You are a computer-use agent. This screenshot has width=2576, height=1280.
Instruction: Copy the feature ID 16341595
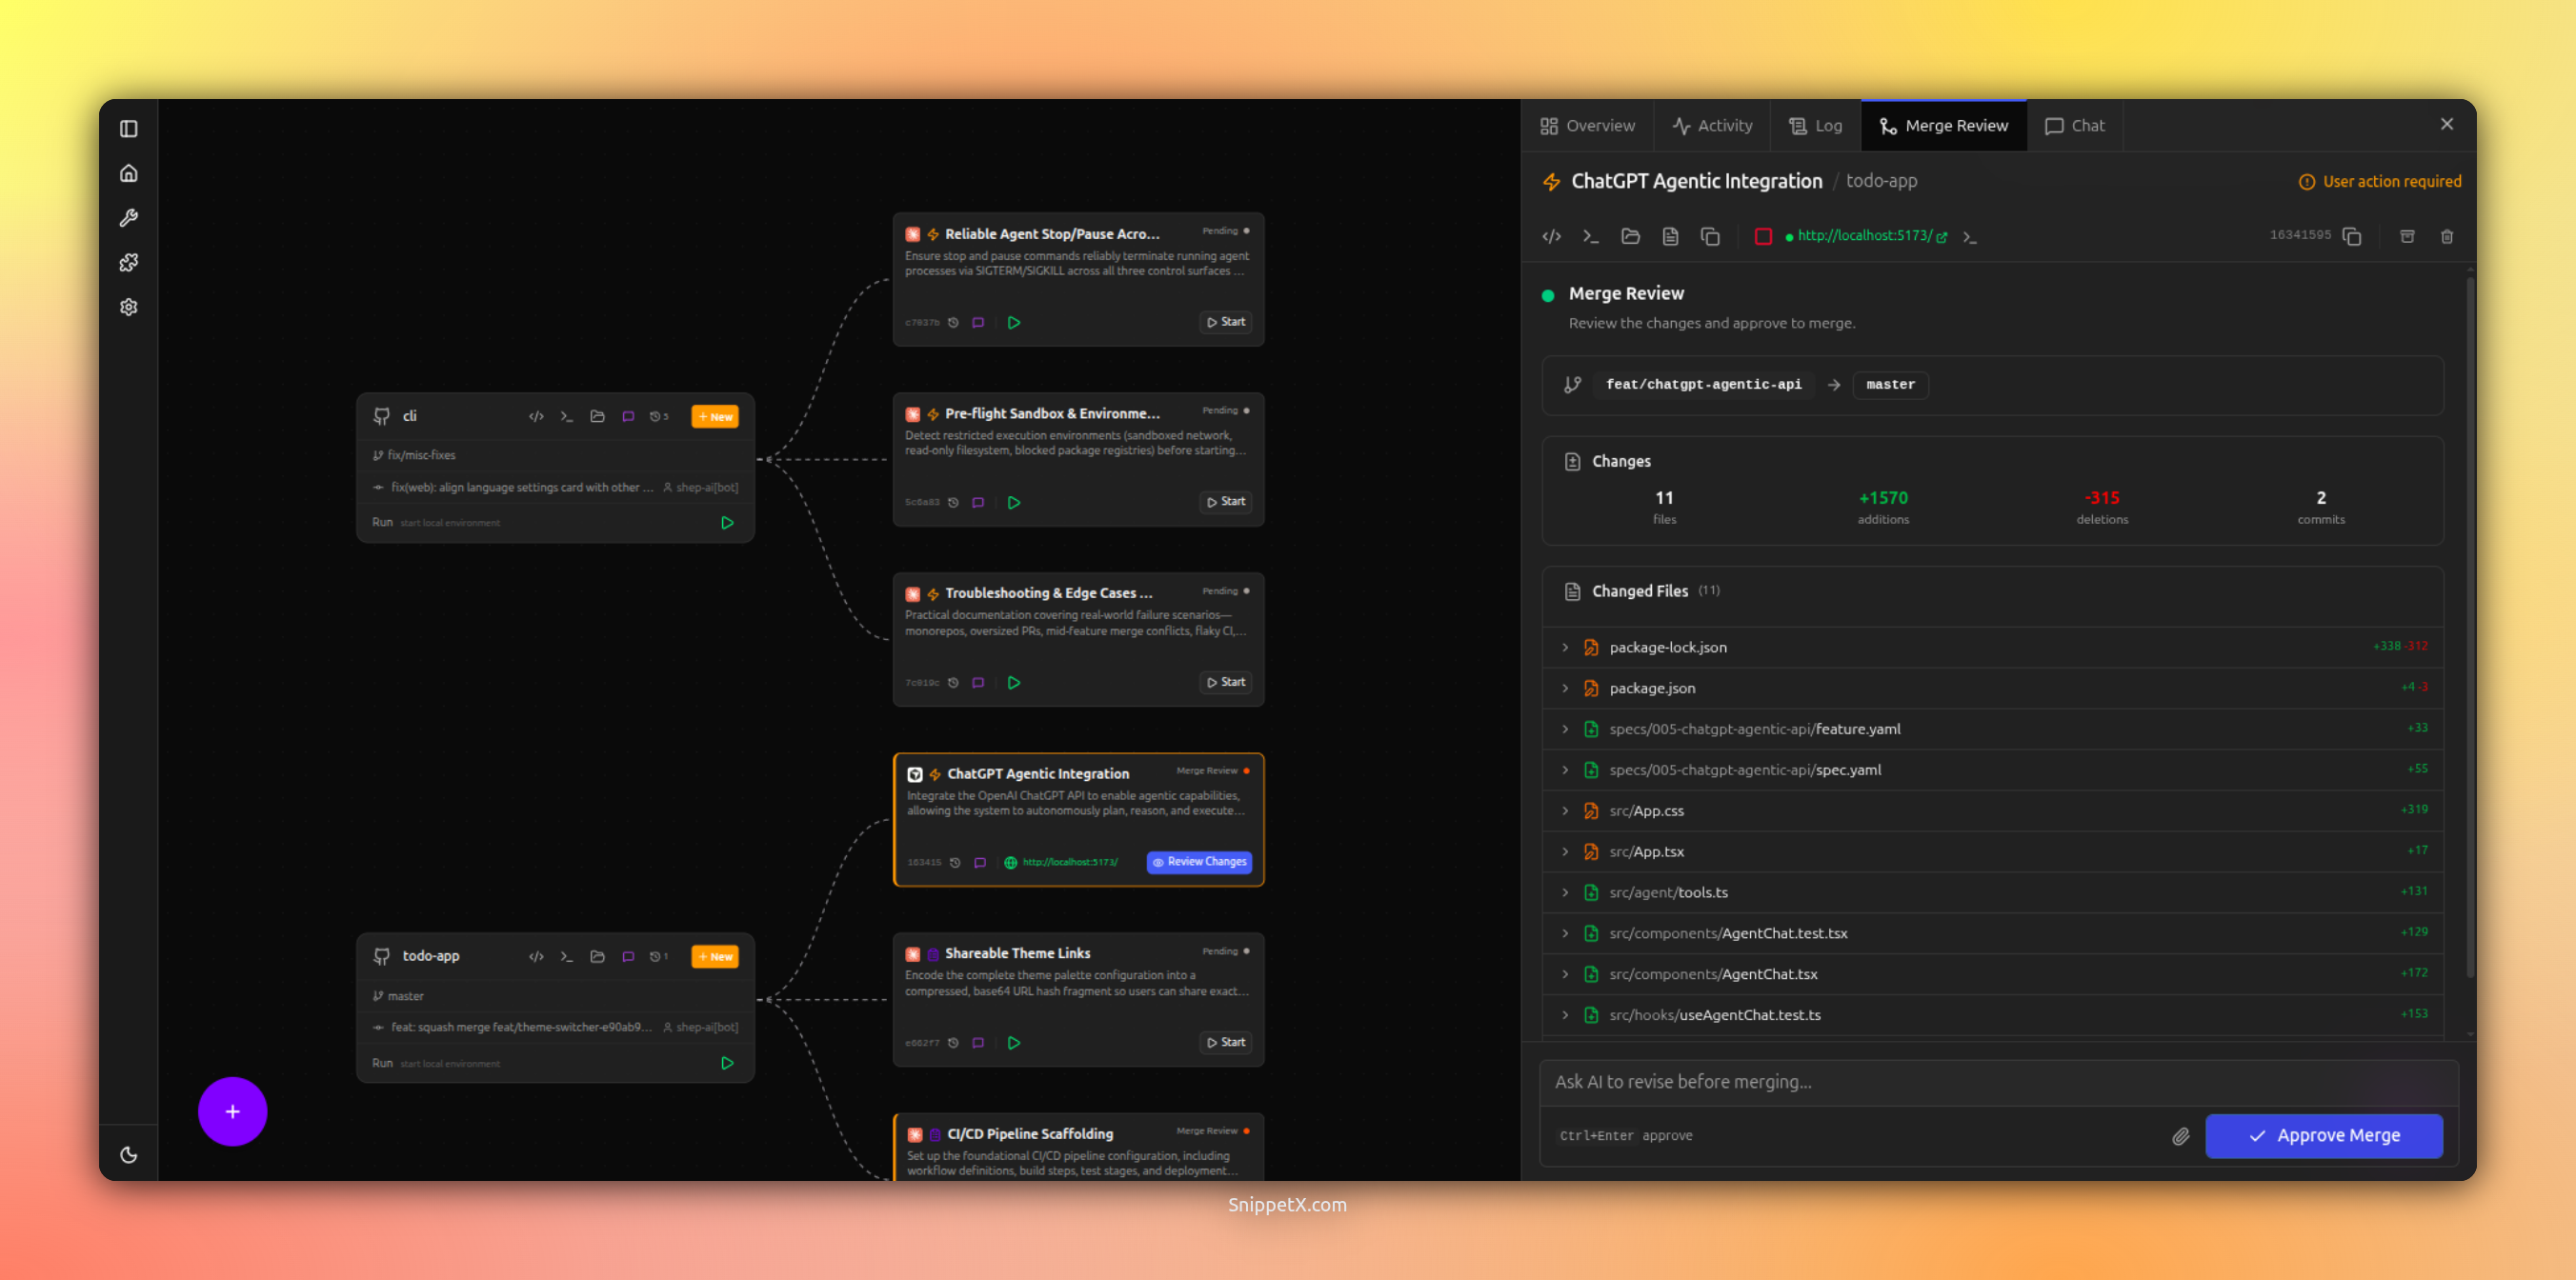tap(2352, 236)
